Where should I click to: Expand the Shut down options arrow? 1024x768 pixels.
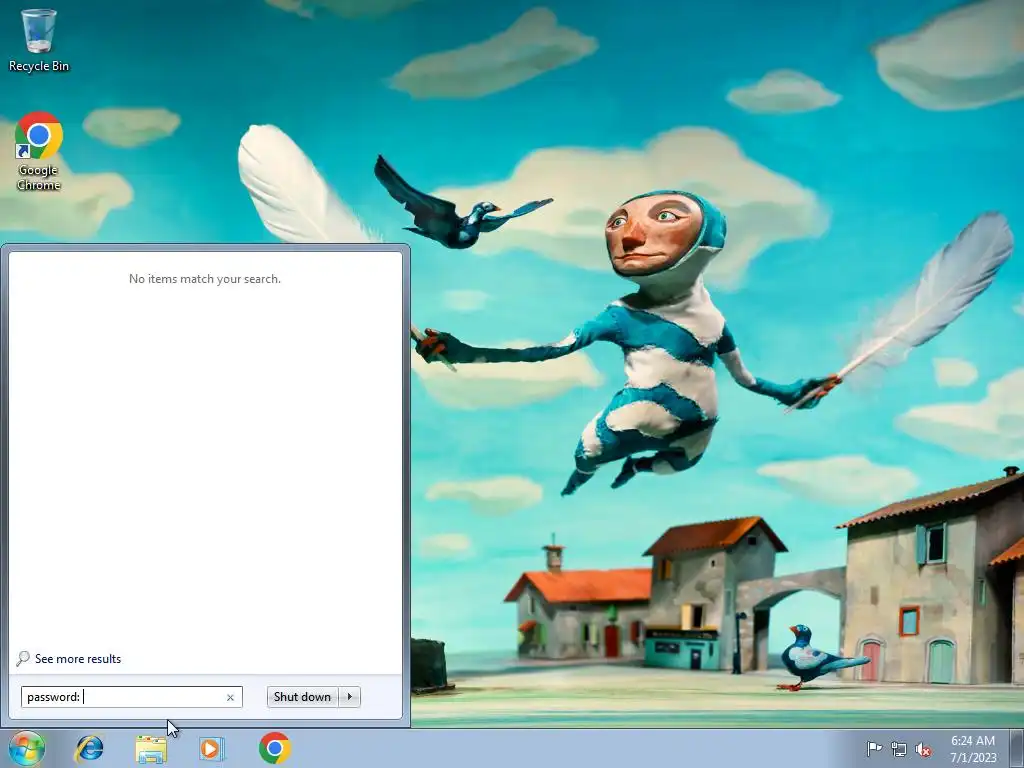350,697
